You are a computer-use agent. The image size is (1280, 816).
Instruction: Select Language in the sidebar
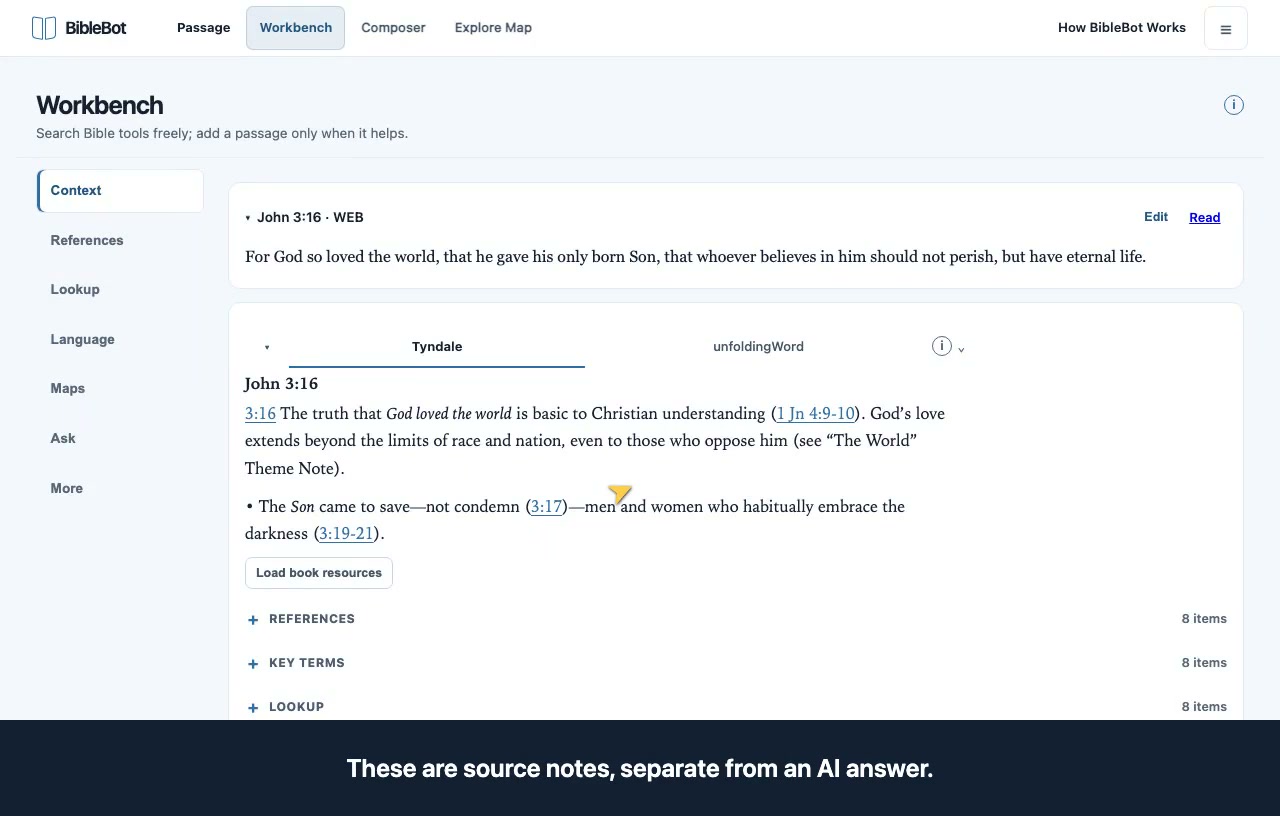coord(120,339)
